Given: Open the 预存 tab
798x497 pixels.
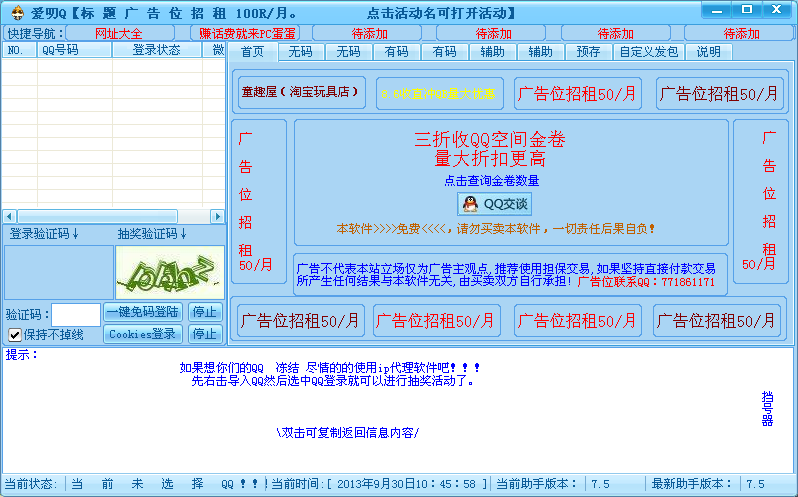Looking at the screenshot, I should (x=588, y=52).
